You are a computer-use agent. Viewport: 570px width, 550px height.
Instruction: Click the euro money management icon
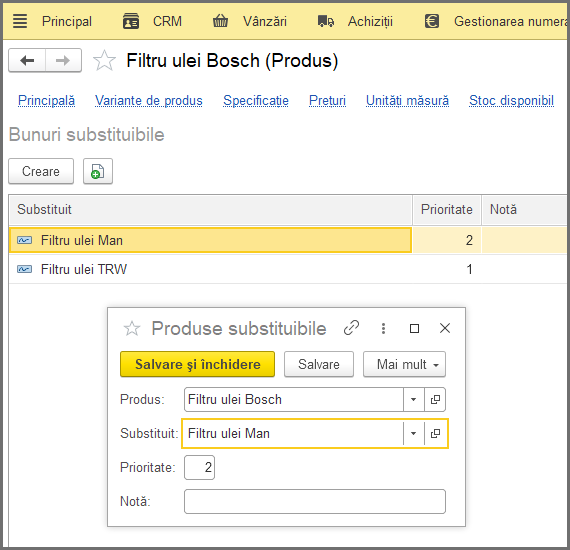tap(432, 21)
